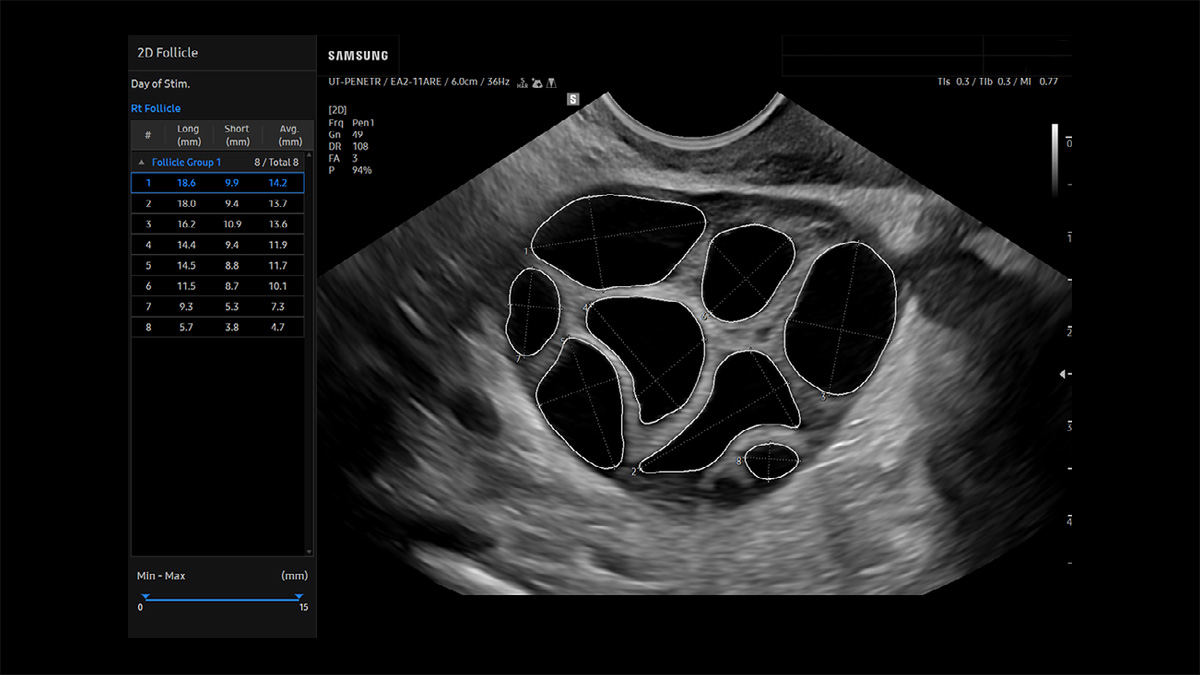The height and width of the screenshot is (675, 1200).
Task: Click the traced follicle labeled 1 on ultrasound
Action: tap(616, 240)
